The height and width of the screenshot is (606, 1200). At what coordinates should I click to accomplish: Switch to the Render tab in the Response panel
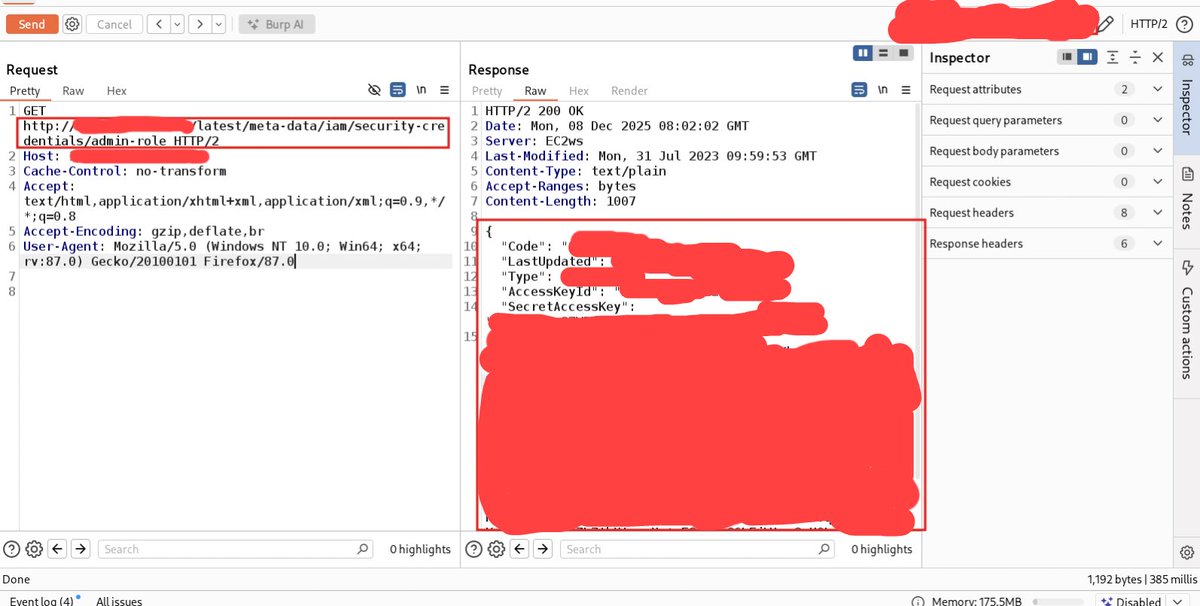[x=629, y=90]
